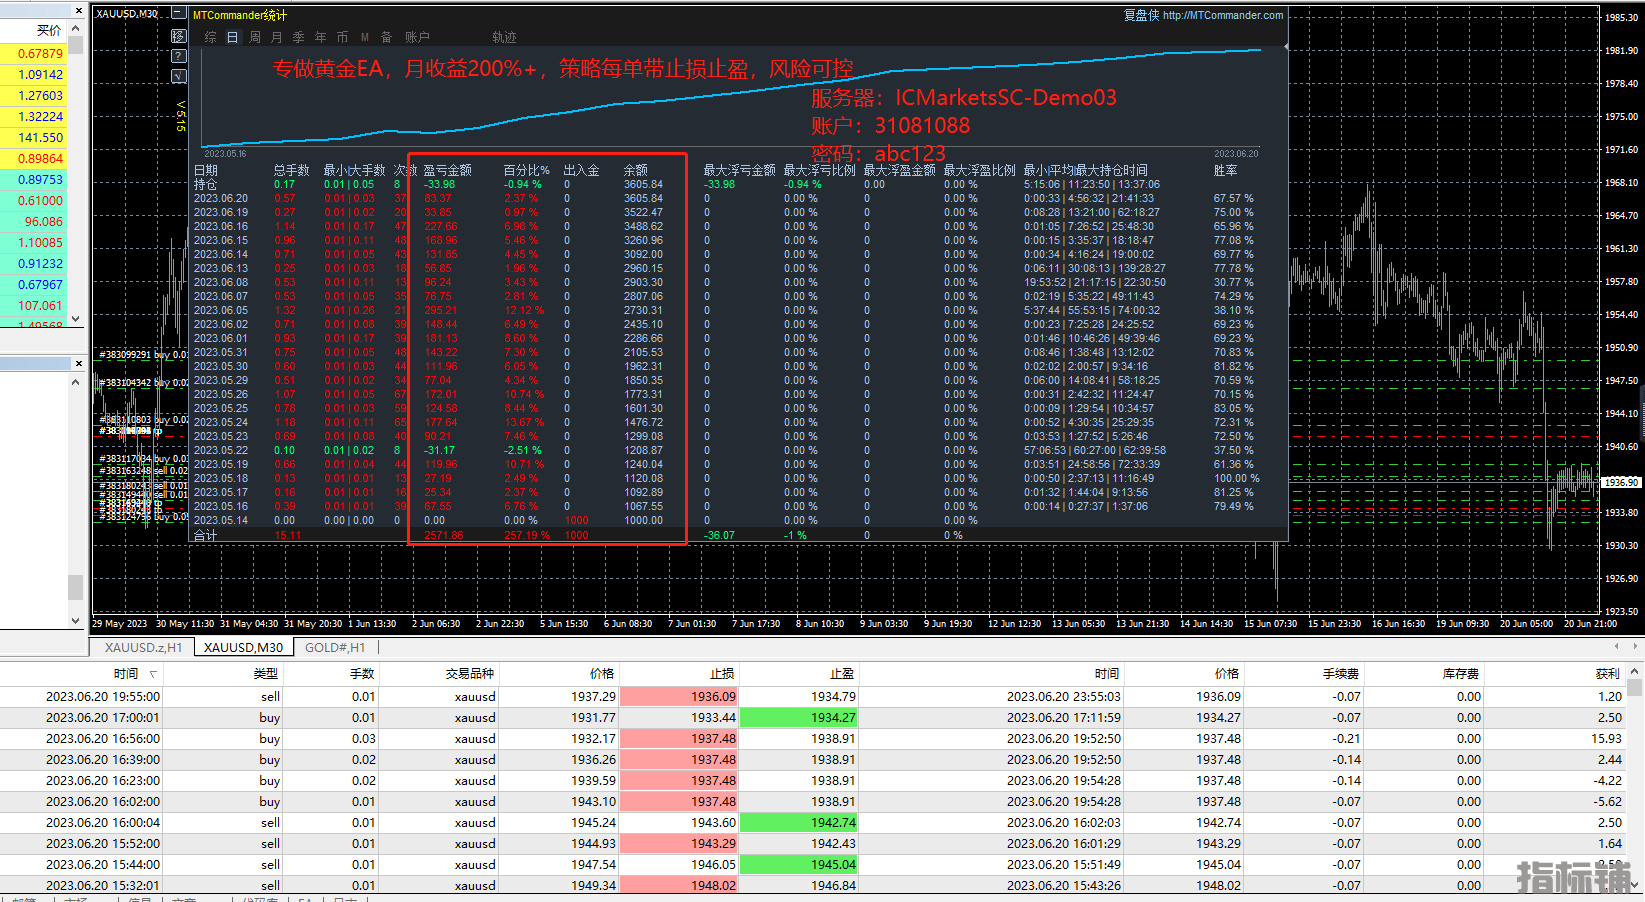Click the 余额 balance column header
1645x902 pixels.
point(635,170)
